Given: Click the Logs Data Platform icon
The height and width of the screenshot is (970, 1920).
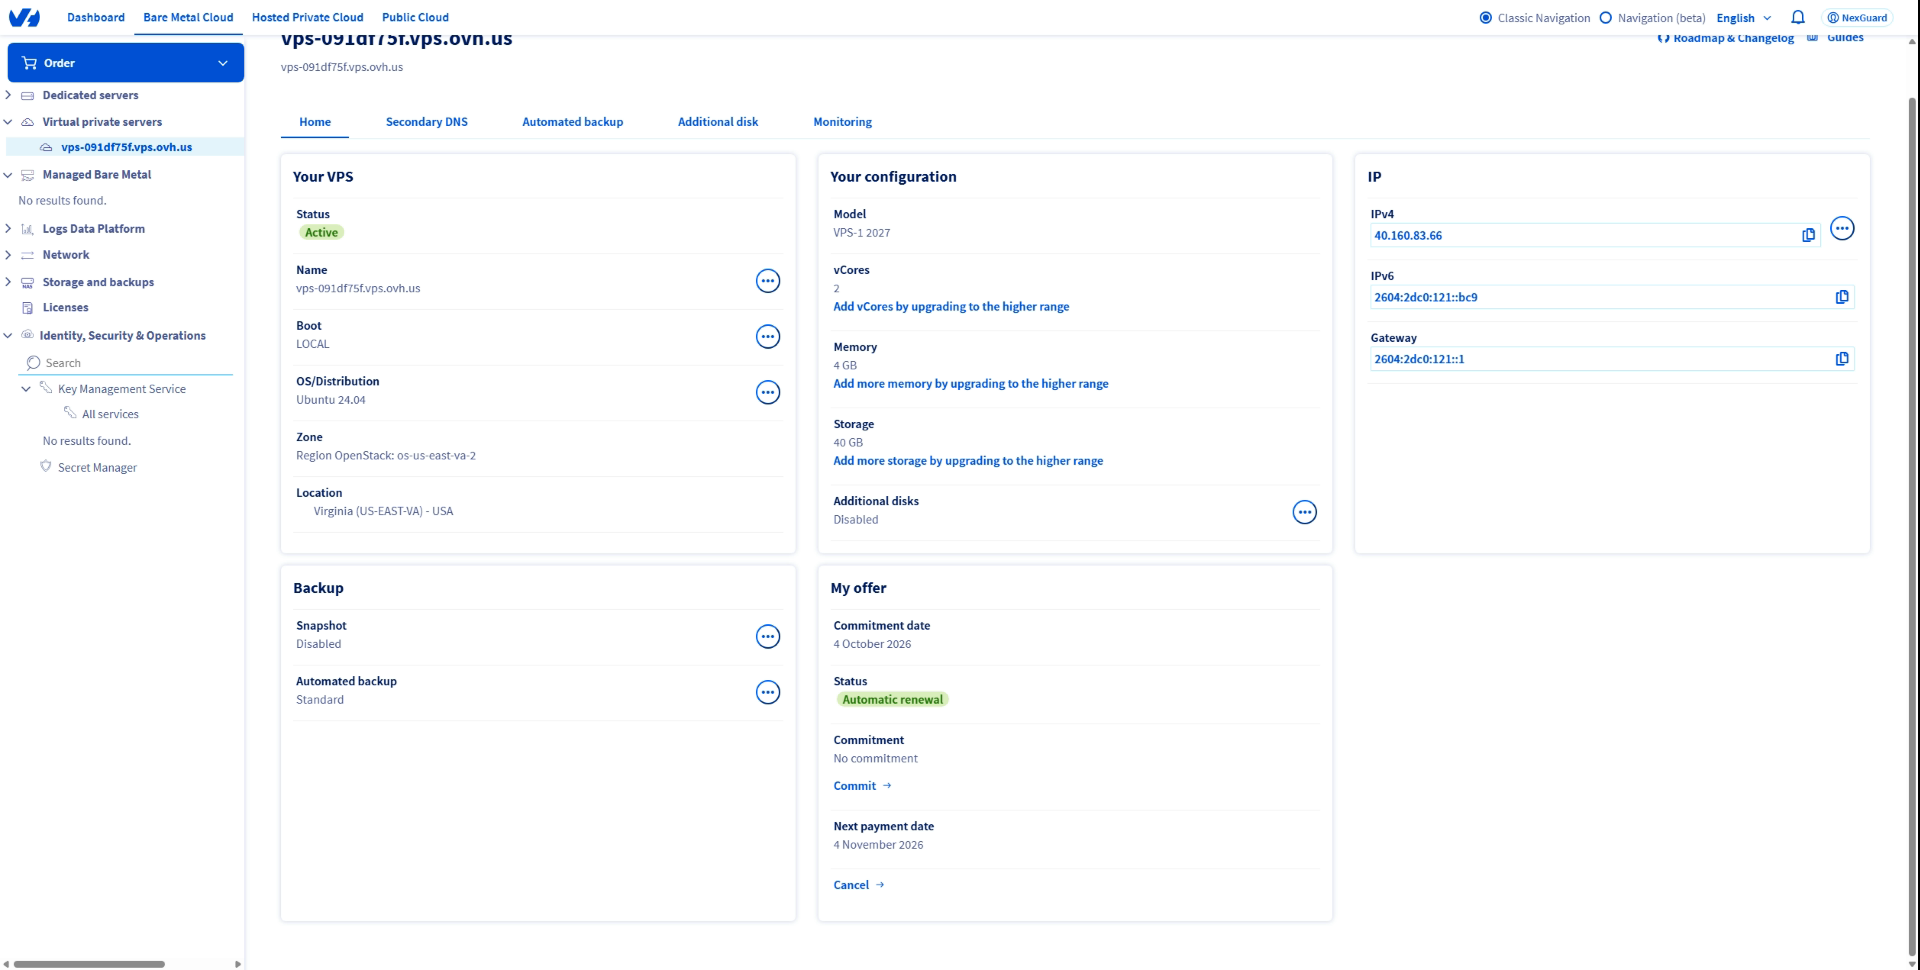Looking at the screenshot, I should (28, 229).
